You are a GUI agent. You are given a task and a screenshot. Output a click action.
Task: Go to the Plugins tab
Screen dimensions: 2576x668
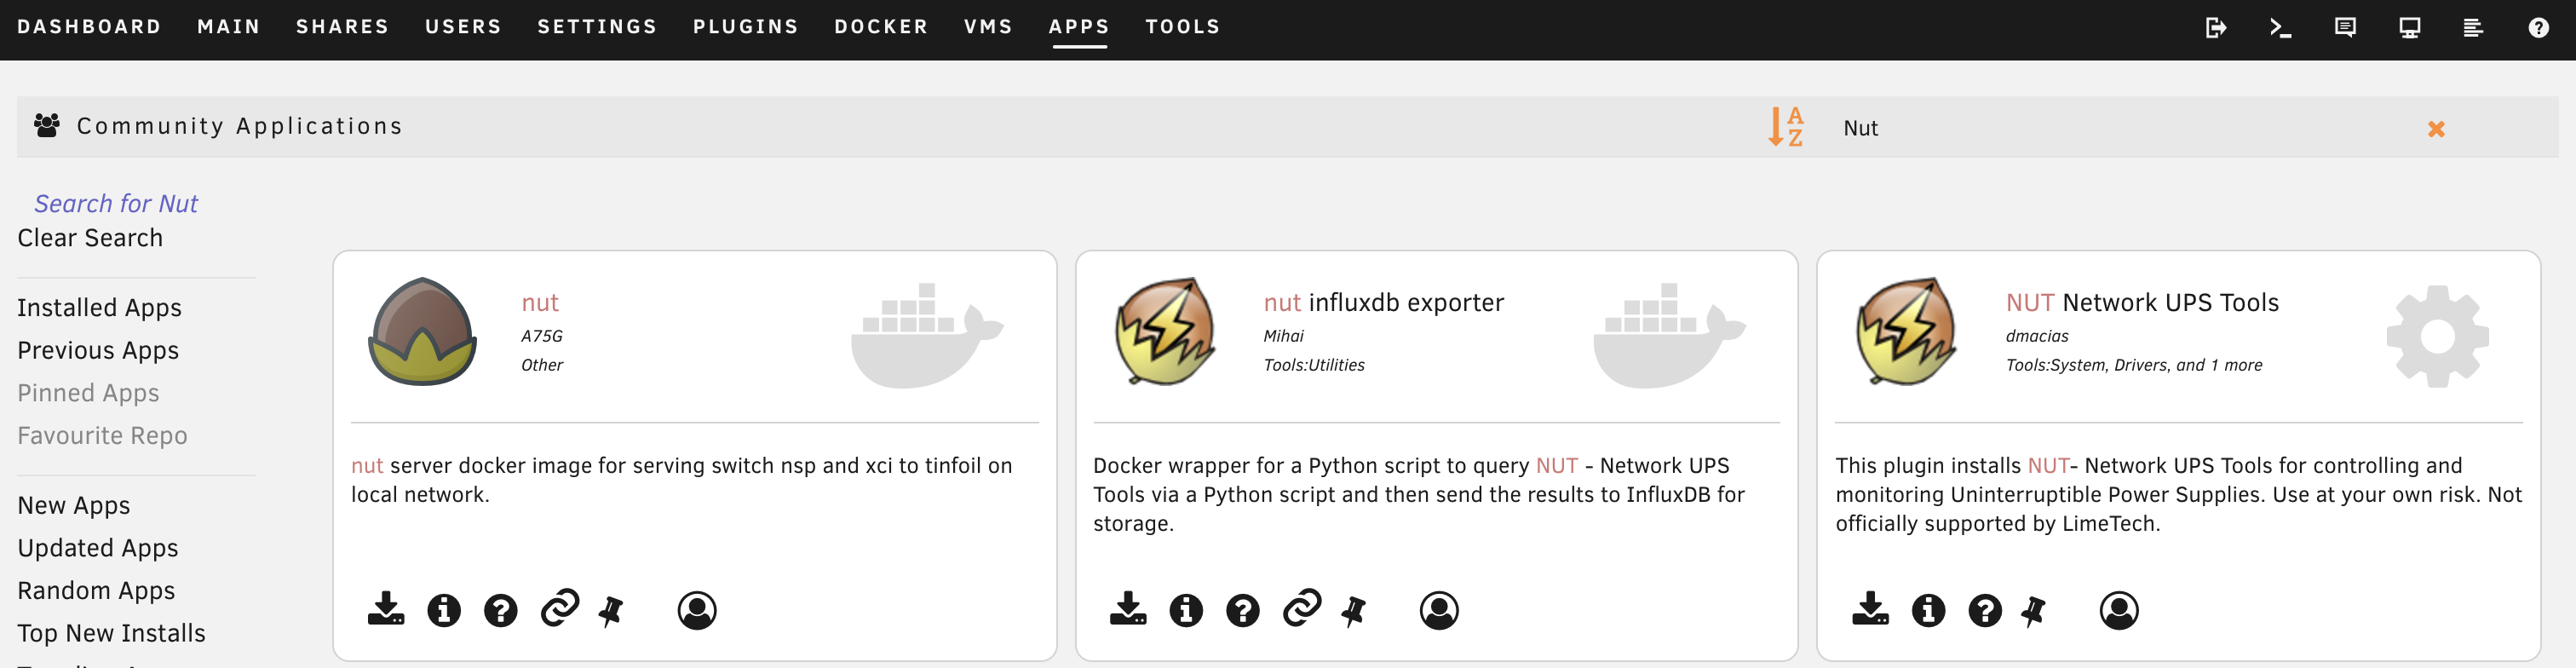coord(746,27)
